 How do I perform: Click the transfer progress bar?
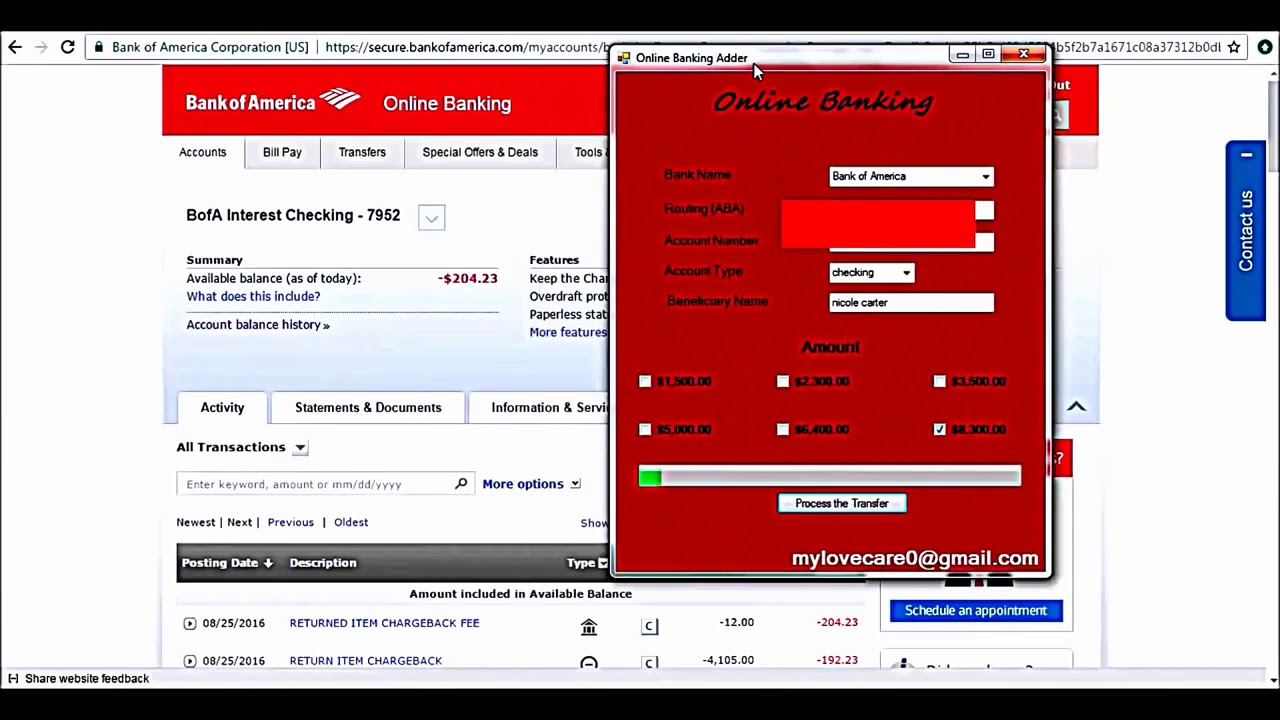[830, 478]
